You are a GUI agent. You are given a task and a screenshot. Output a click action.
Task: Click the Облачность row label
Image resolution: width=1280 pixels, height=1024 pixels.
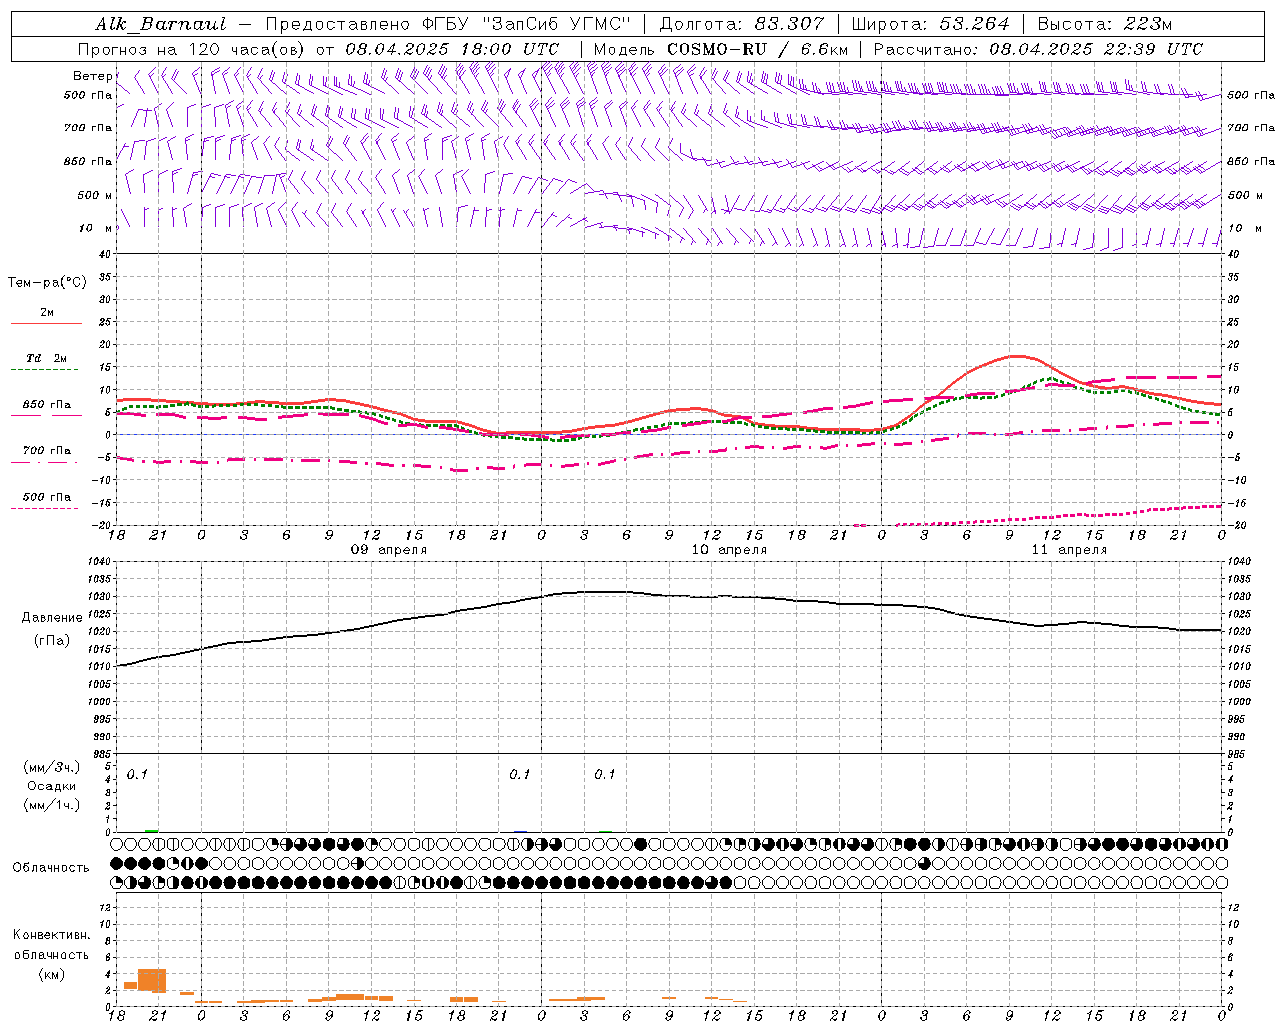(51, 868)
